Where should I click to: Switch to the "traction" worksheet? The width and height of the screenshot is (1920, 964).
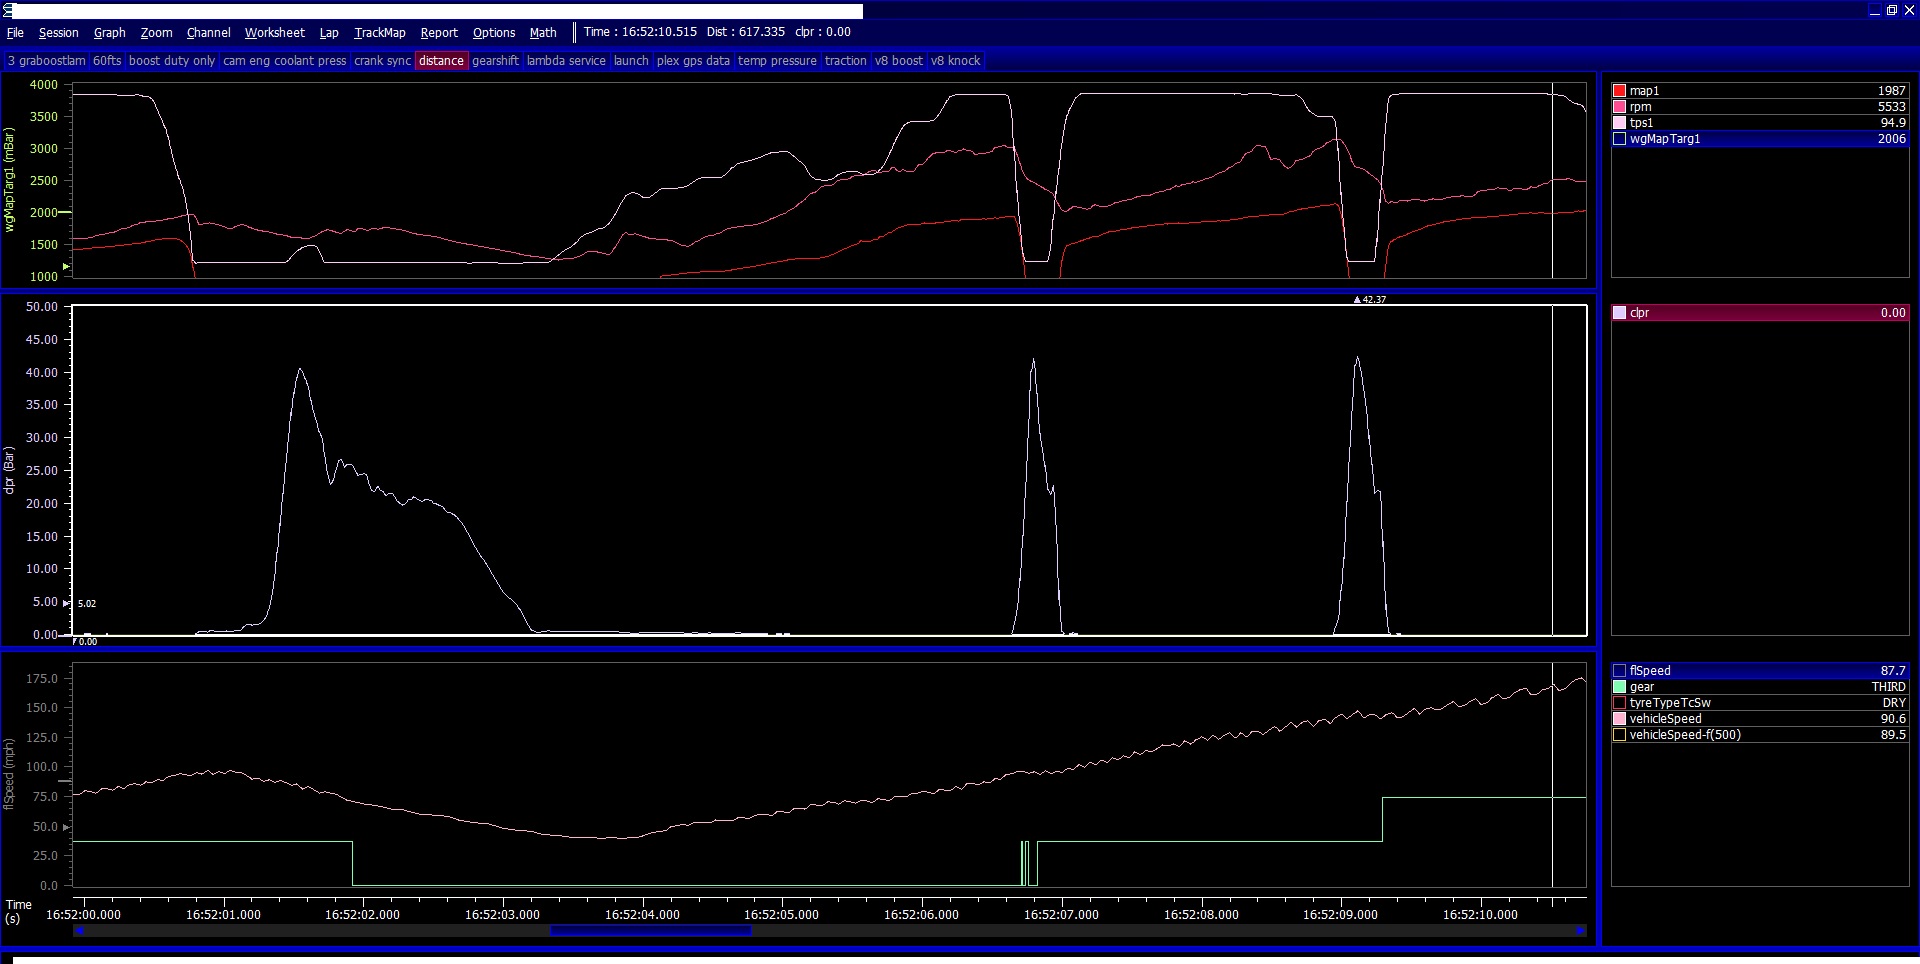(x=845, y=61)
